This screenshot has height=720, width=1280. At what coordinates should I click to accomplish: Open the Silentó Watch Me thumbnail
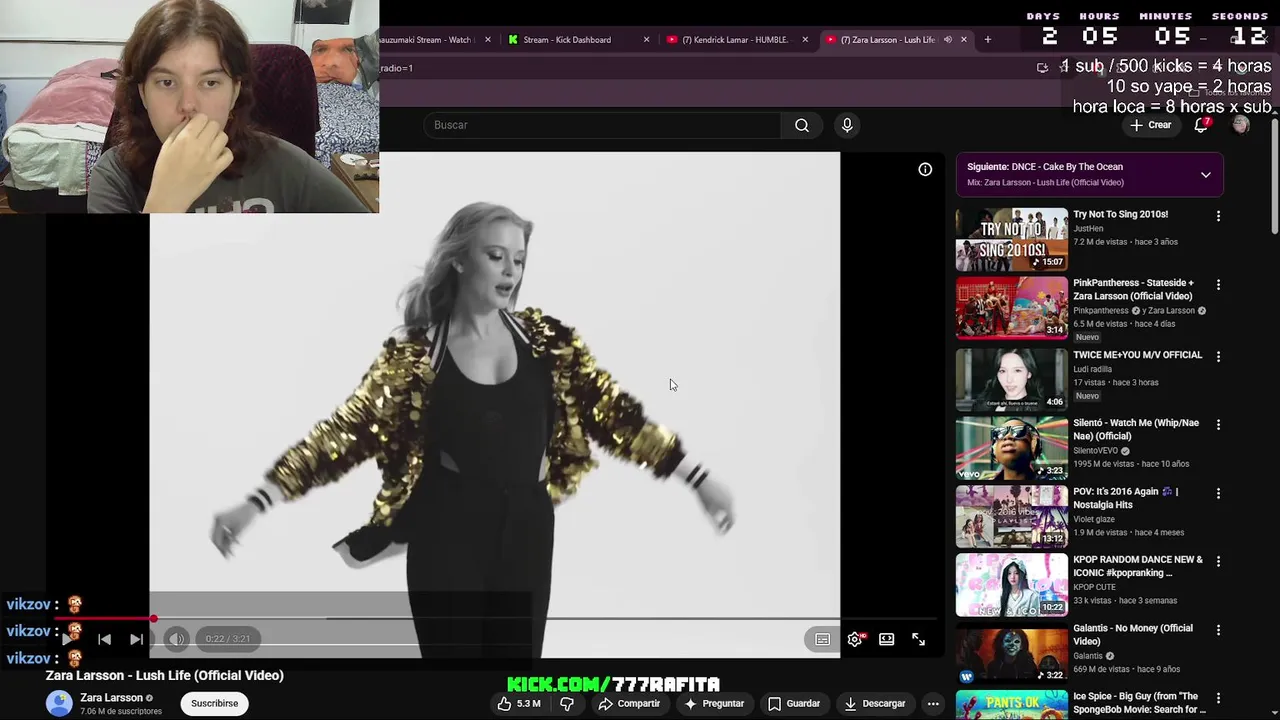(1012, 448)
